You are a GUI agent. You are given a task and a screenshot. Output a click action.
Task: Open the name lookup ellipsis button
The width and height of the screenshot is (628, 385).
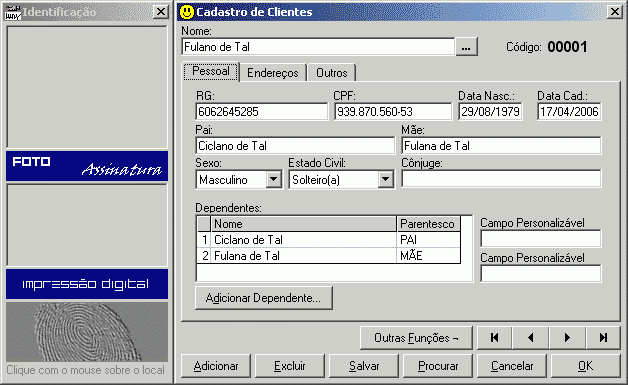click(x=466, y=47)
